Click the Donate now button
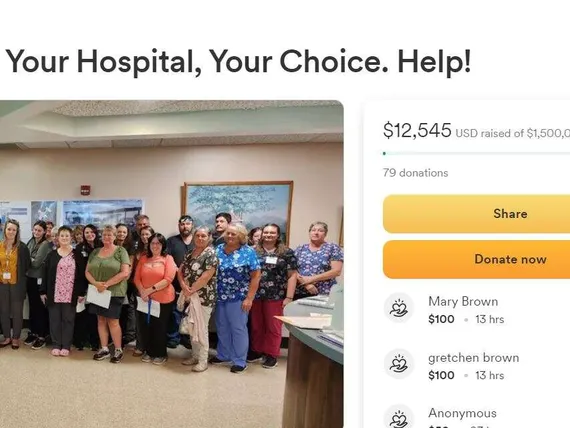 pyautogui.click(x=476, y=259)
